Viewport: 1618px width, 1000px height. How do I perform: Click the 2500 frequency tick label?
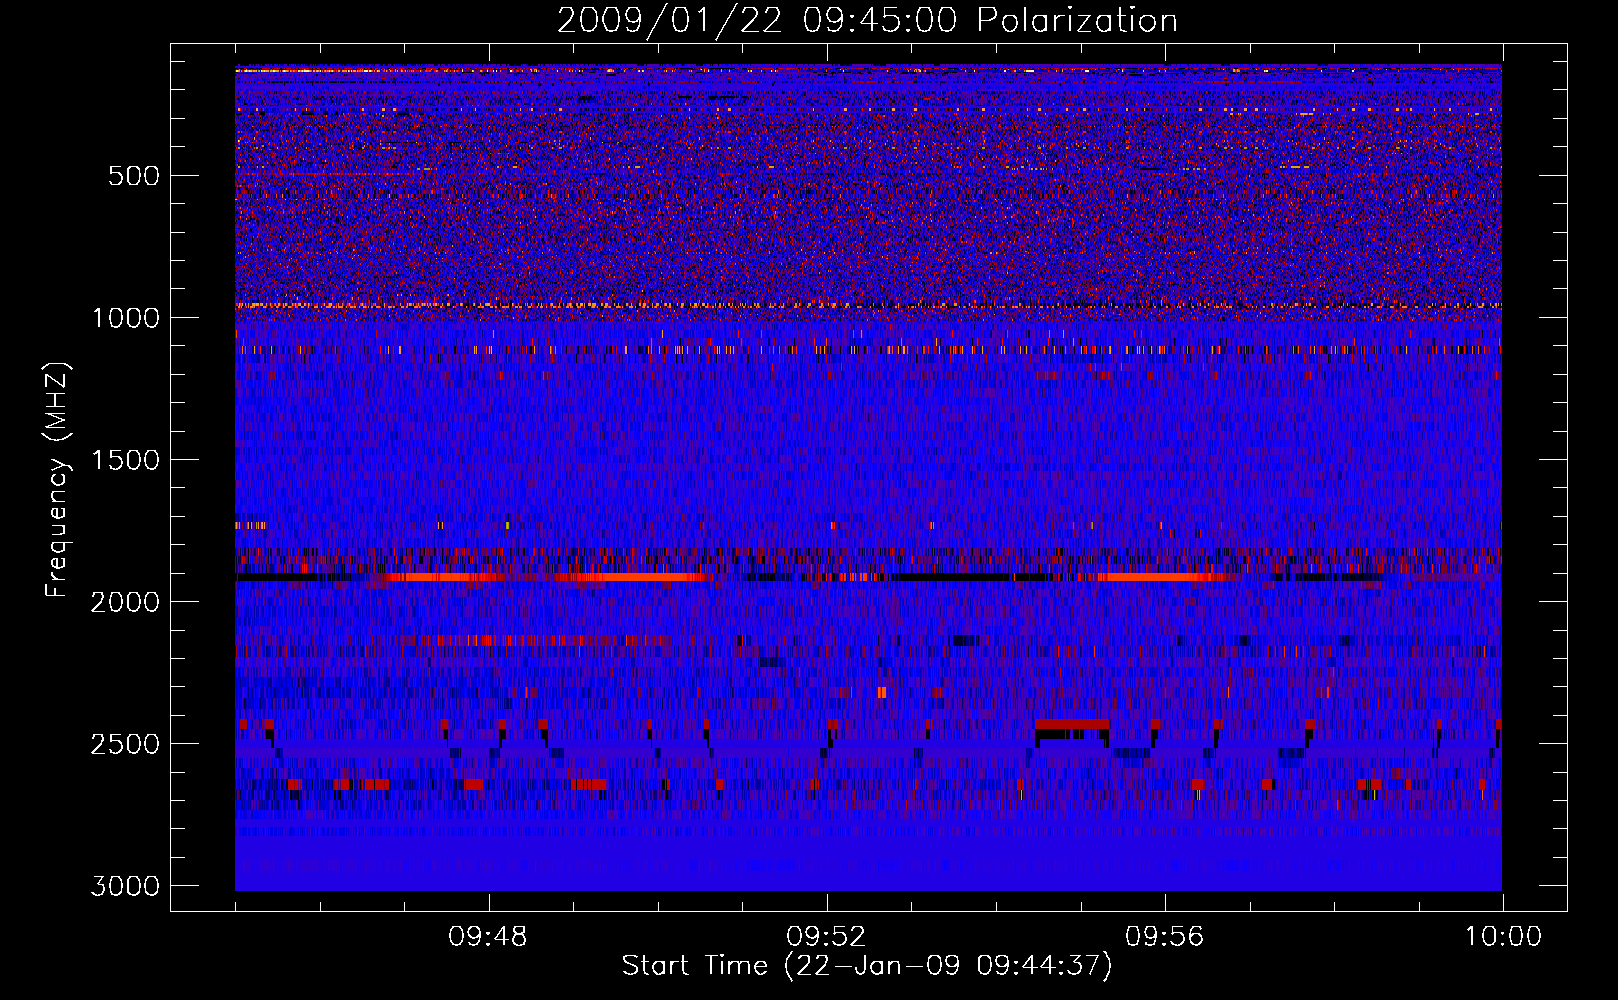coord(126,744)
